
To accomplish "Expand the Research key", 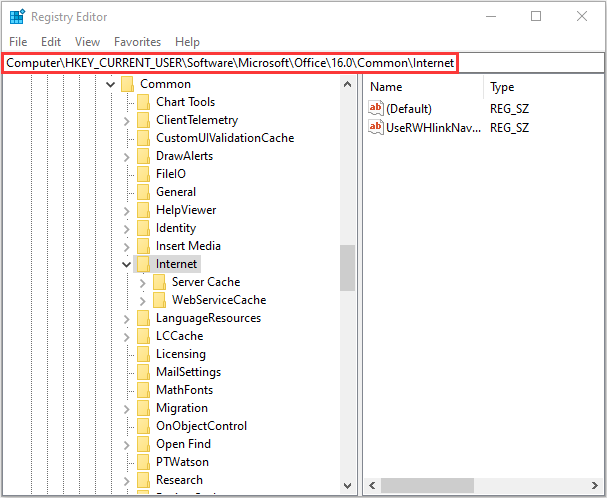I will [x=127, y=481].
